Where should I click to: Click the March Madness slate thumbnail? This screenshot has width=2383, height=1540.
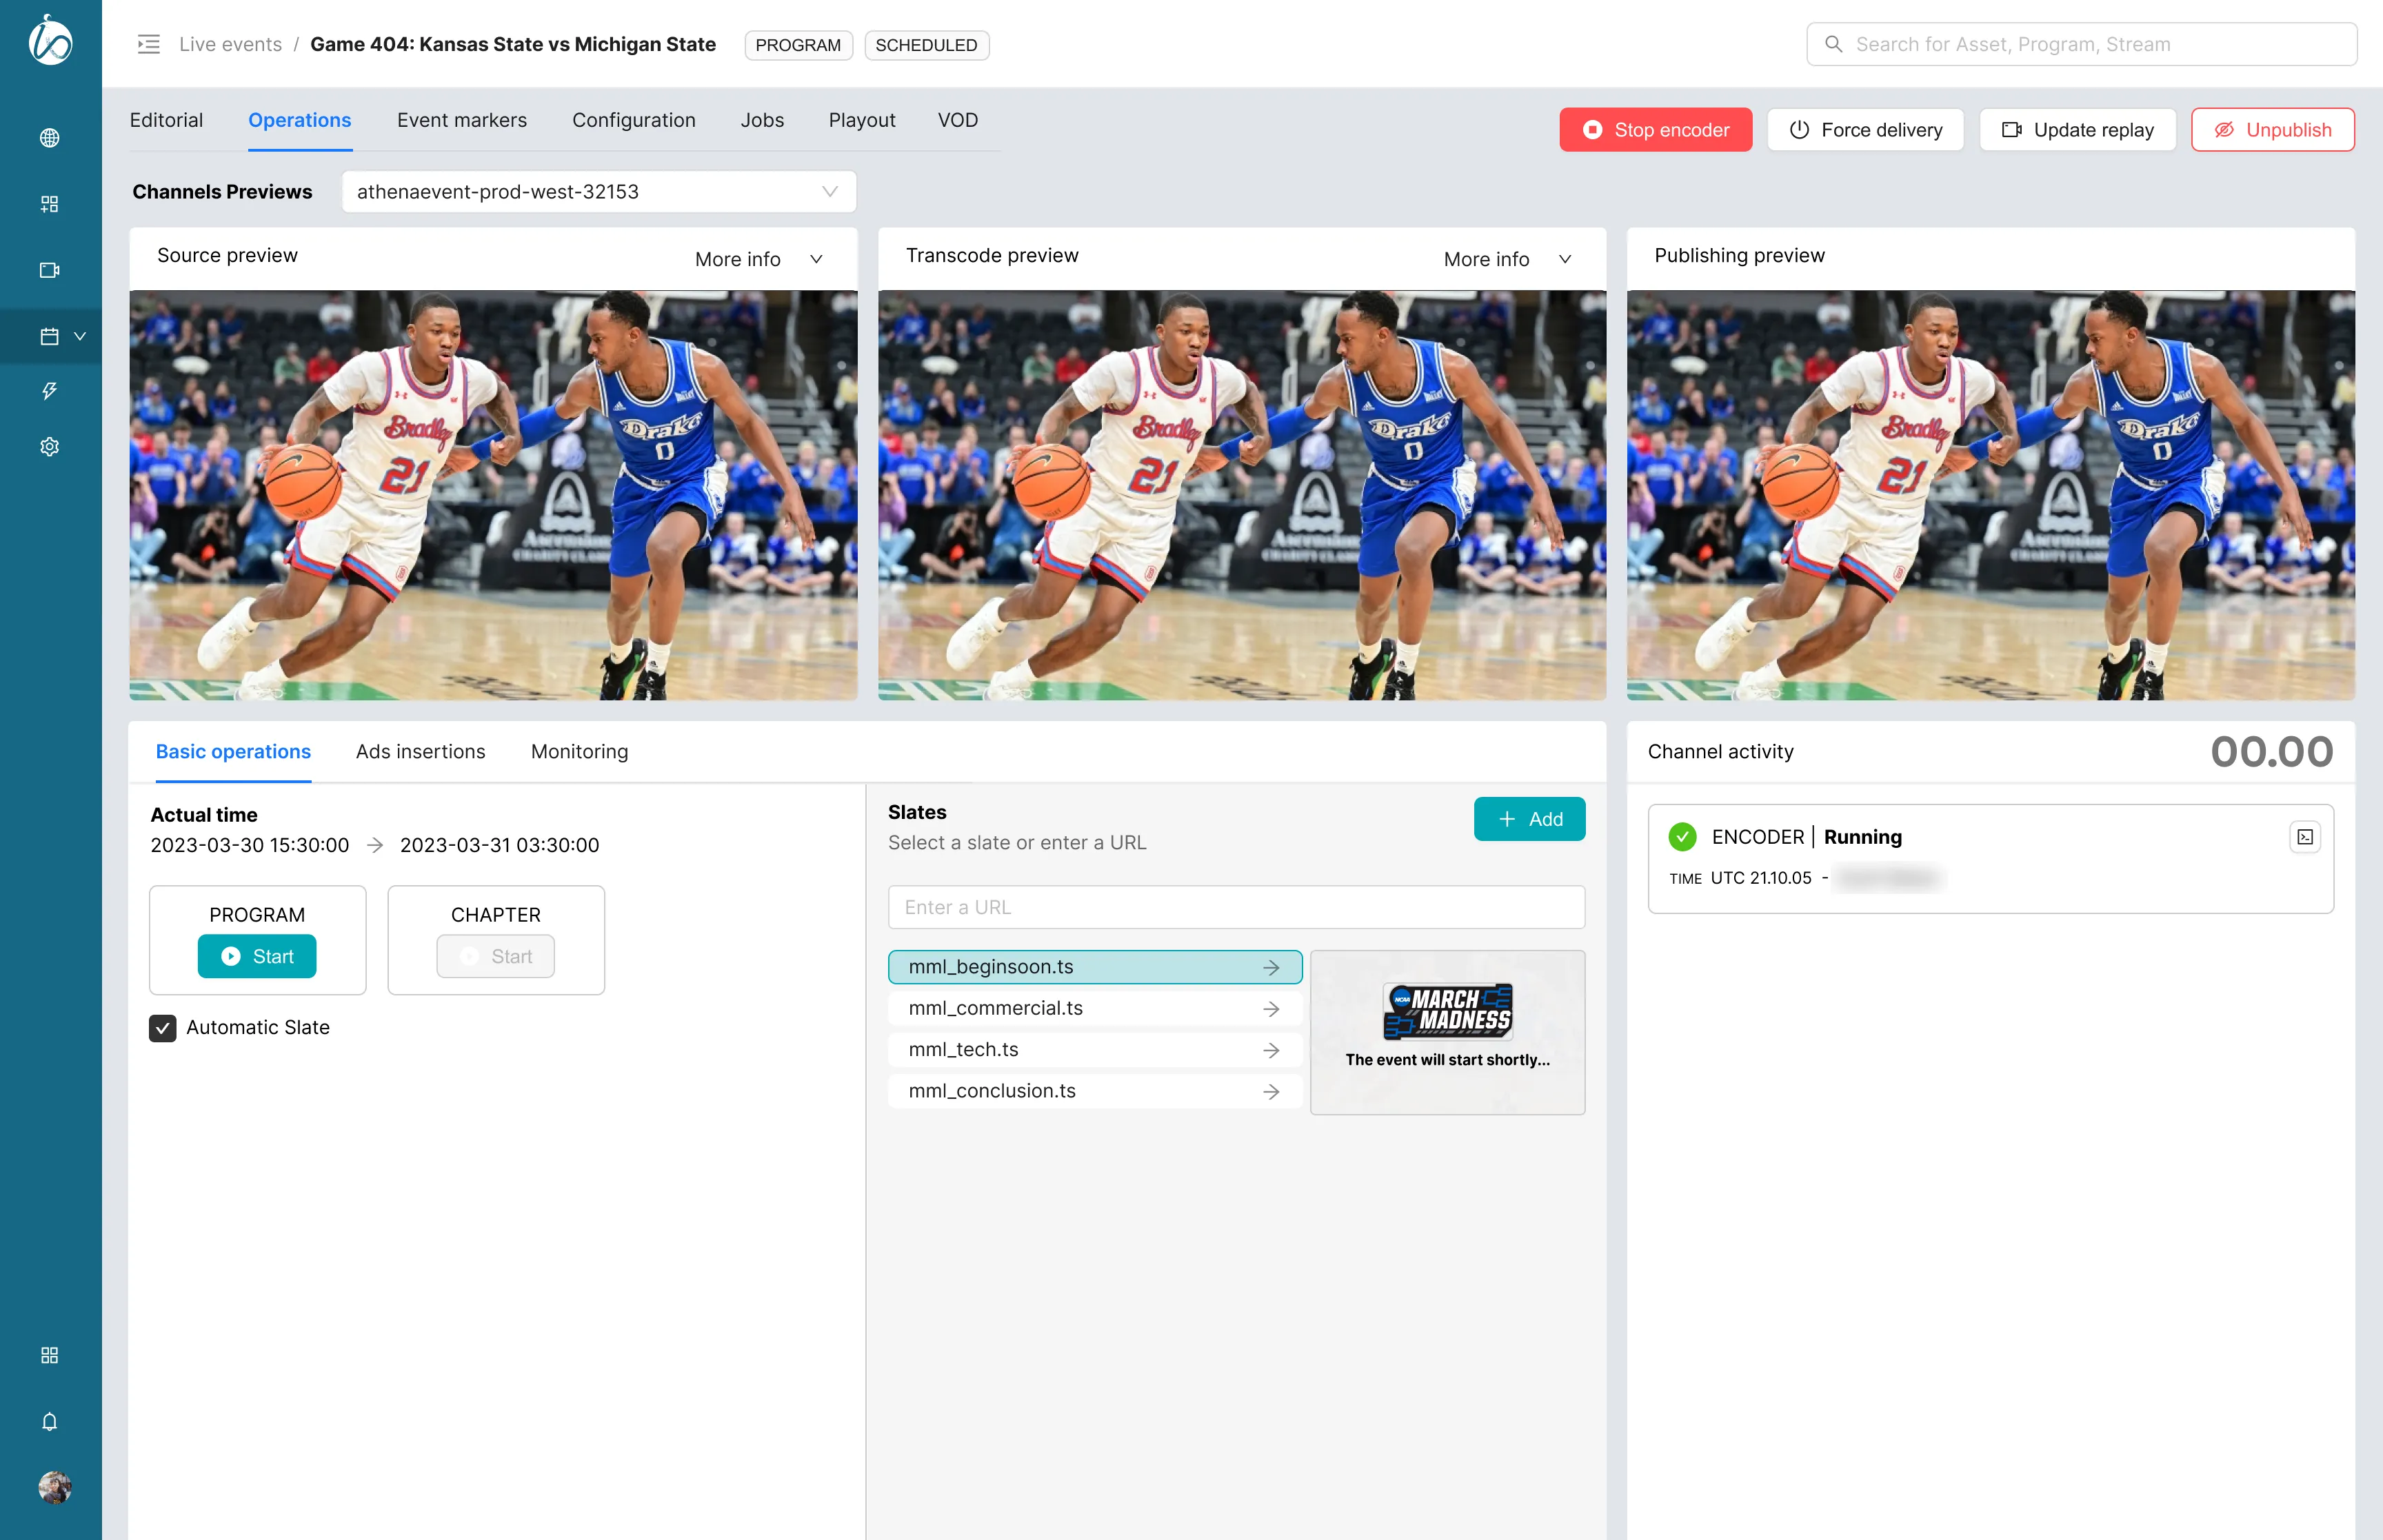click(x=1447, y=1032)
